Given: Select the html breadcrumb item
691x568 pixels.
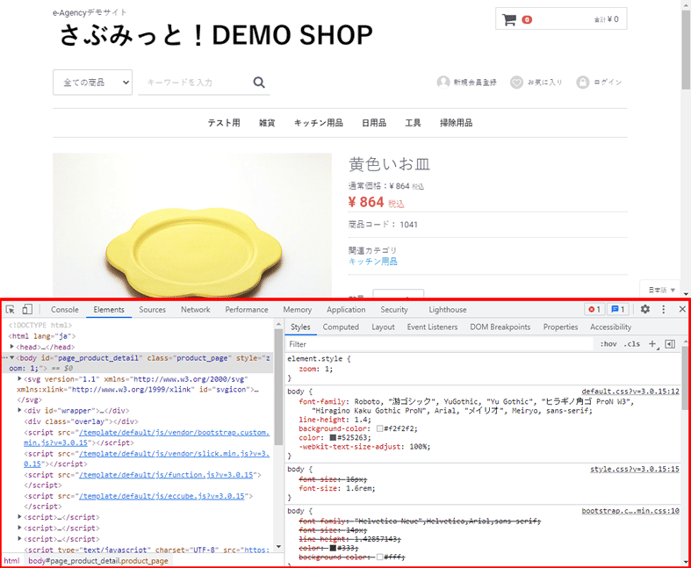Looking at the screenshot, I should [x=12, y=561].
